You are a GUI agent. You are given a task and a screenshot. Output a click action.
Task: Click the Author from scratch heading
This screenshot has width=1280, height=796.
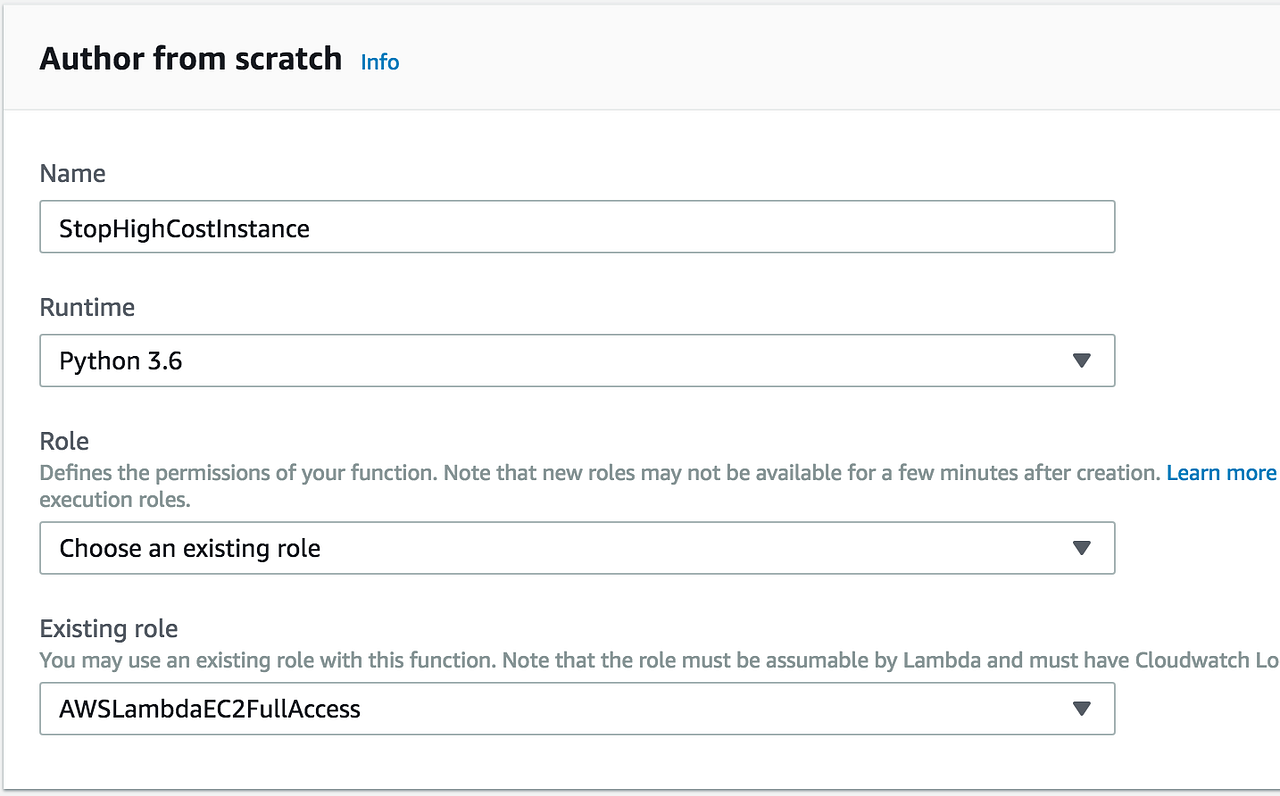click(191, 59)
